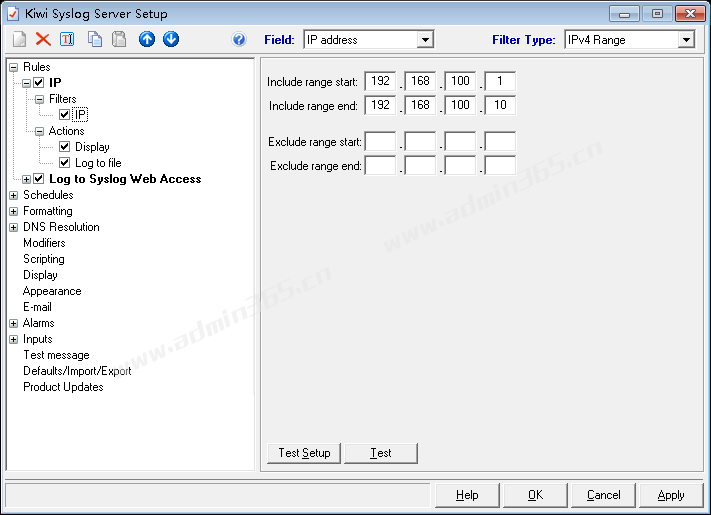
Task: Collapse the Rules tree node
Action: pos(14,67)
